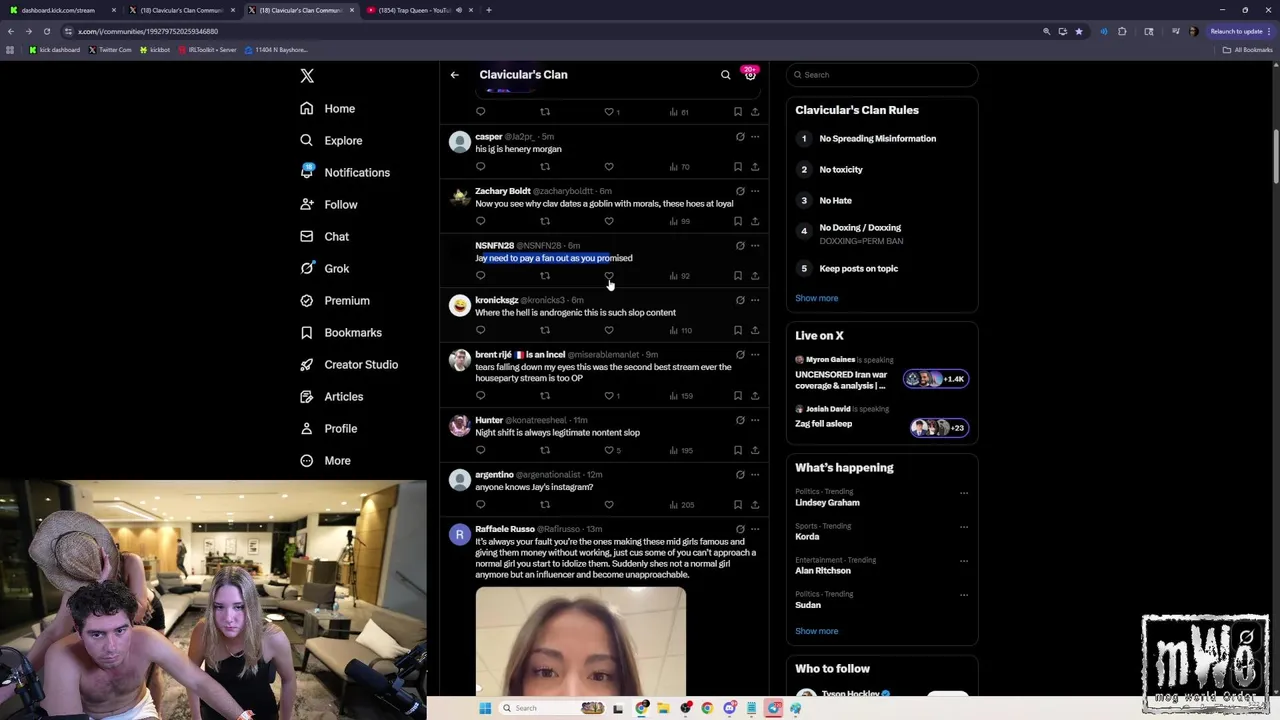Screen dimensions: 1280x720
Task: Open Explore in sidebar
Action: click(331, 140)
